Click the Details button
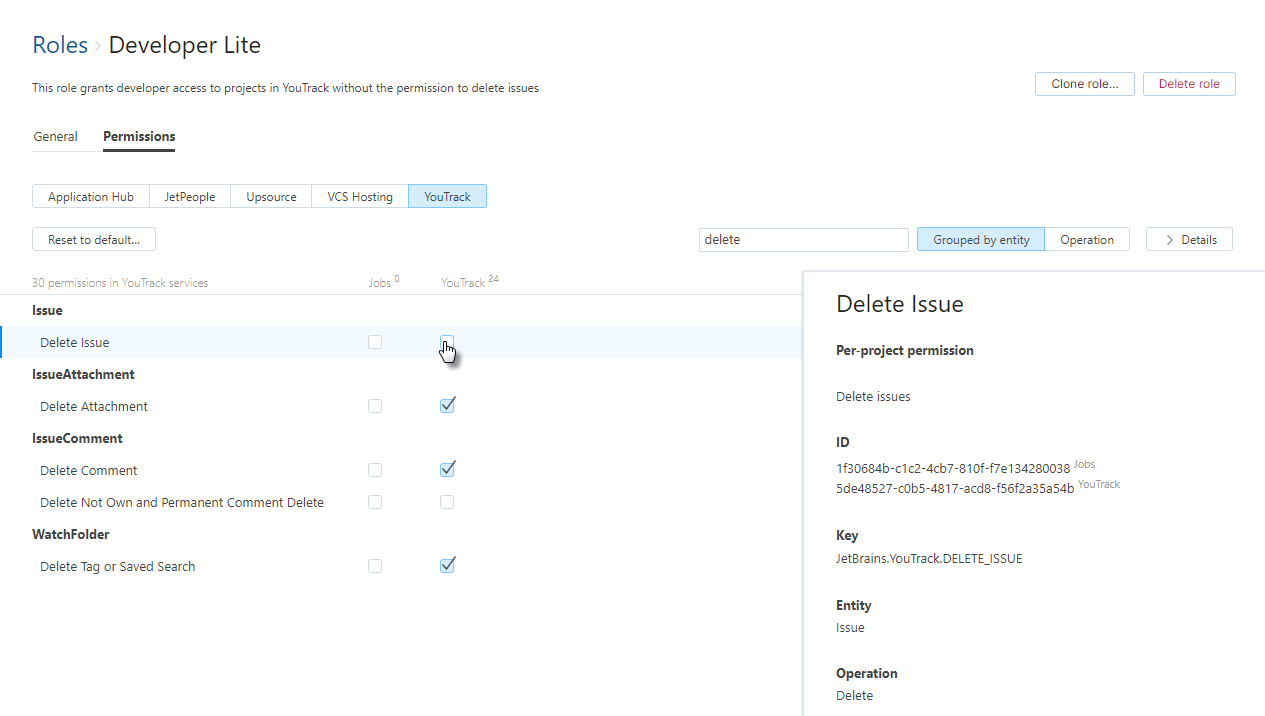 pos(1197,239)
